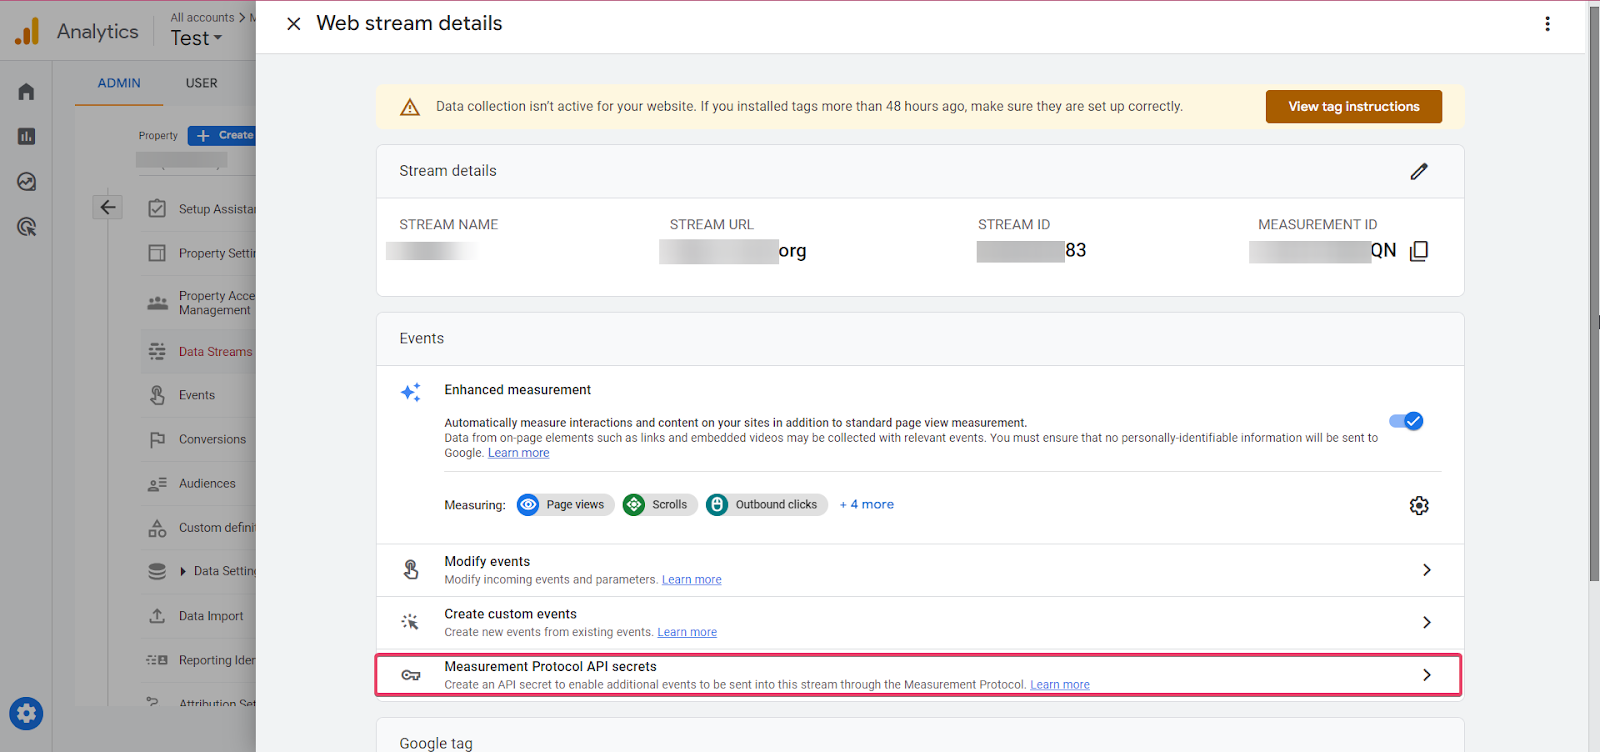This screenshot has height=752, width=1600.
Task: Show the + 4 more measuring events
Action: (x=866, y=505)
